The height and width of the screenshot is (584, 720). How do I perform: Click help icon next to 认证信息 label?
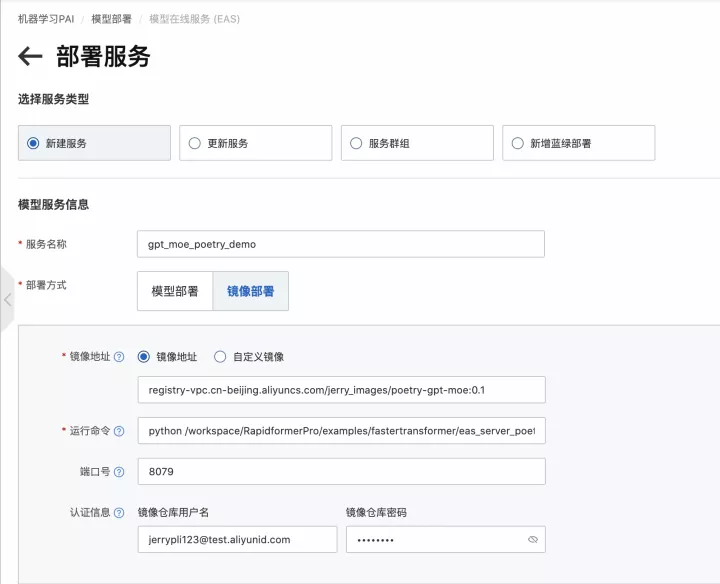tap(119, 513)
